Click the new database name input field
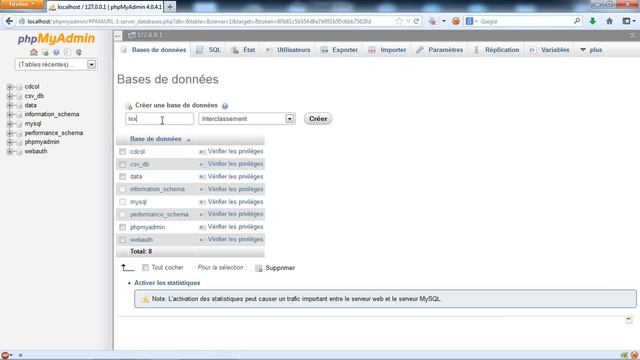 [159, 119]
